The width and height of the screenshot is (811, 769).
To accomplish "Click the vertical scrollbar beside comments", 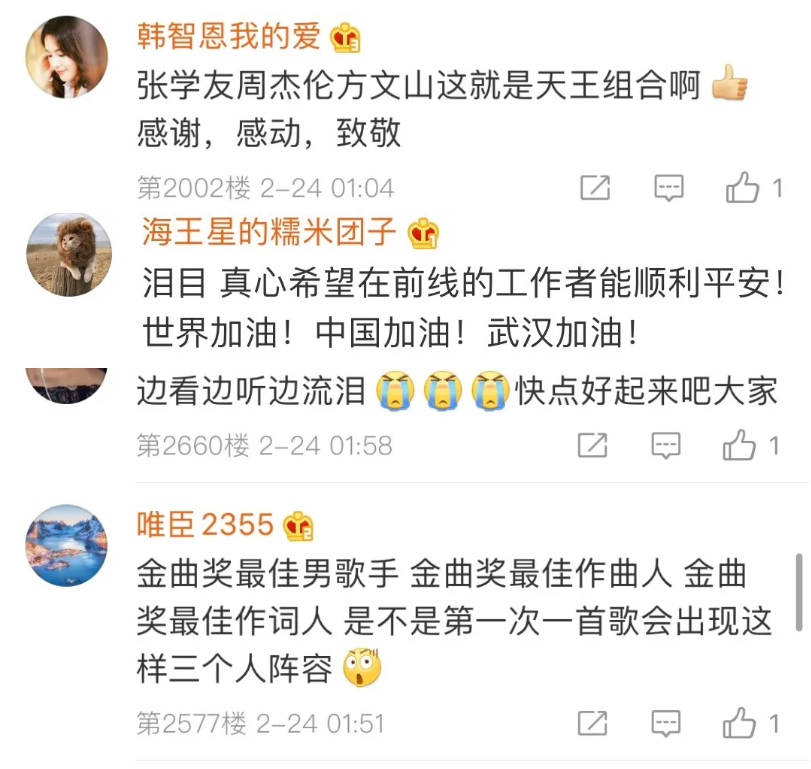I will point(799,593).
